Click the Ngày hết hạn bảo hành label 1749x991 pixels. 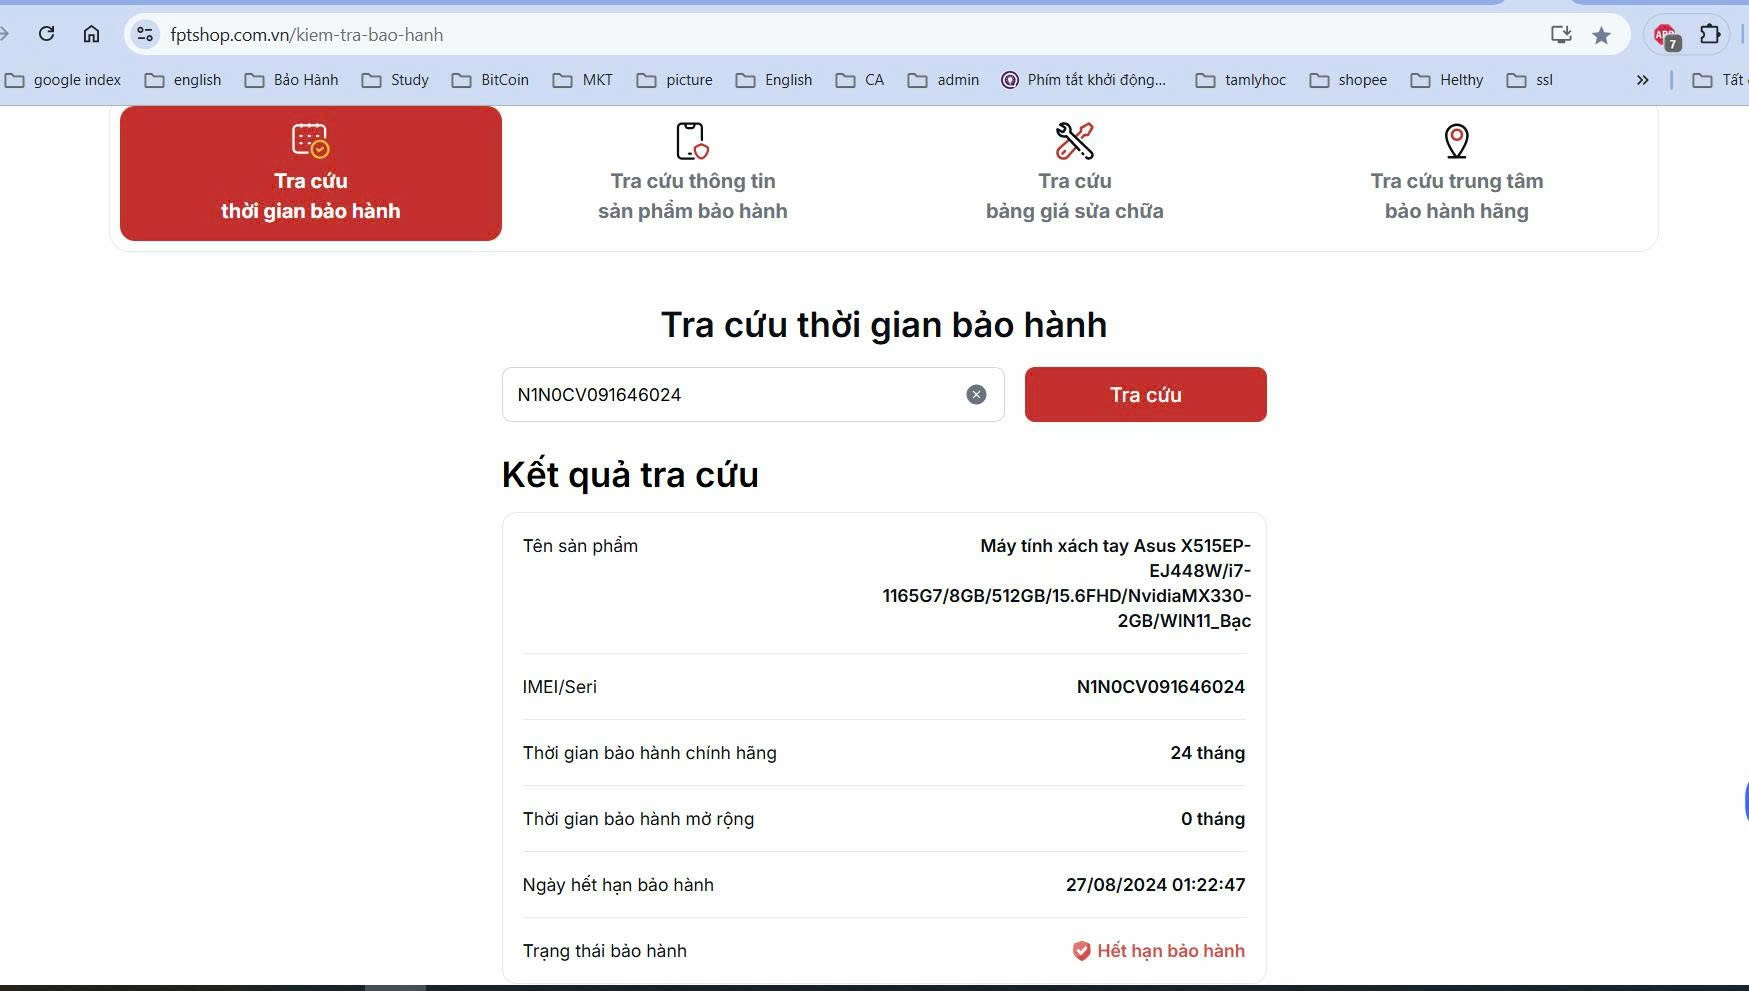[618, 885]
